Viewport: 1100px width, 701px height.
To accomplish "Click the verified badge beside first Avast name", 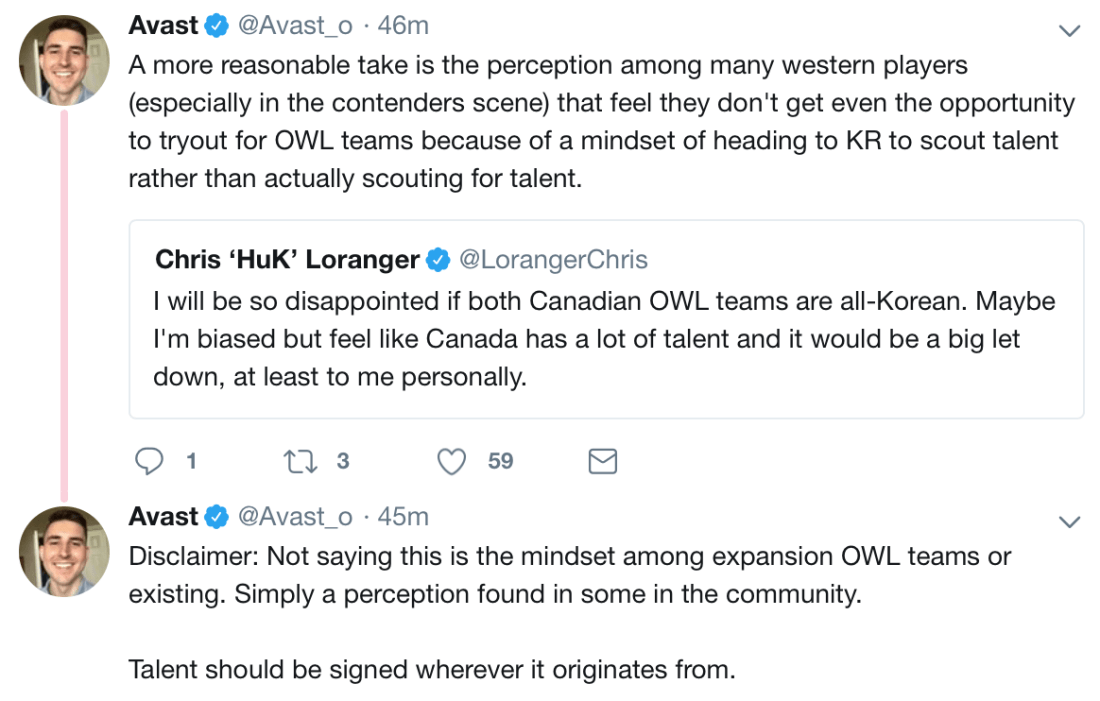I will tap(217, 27).
